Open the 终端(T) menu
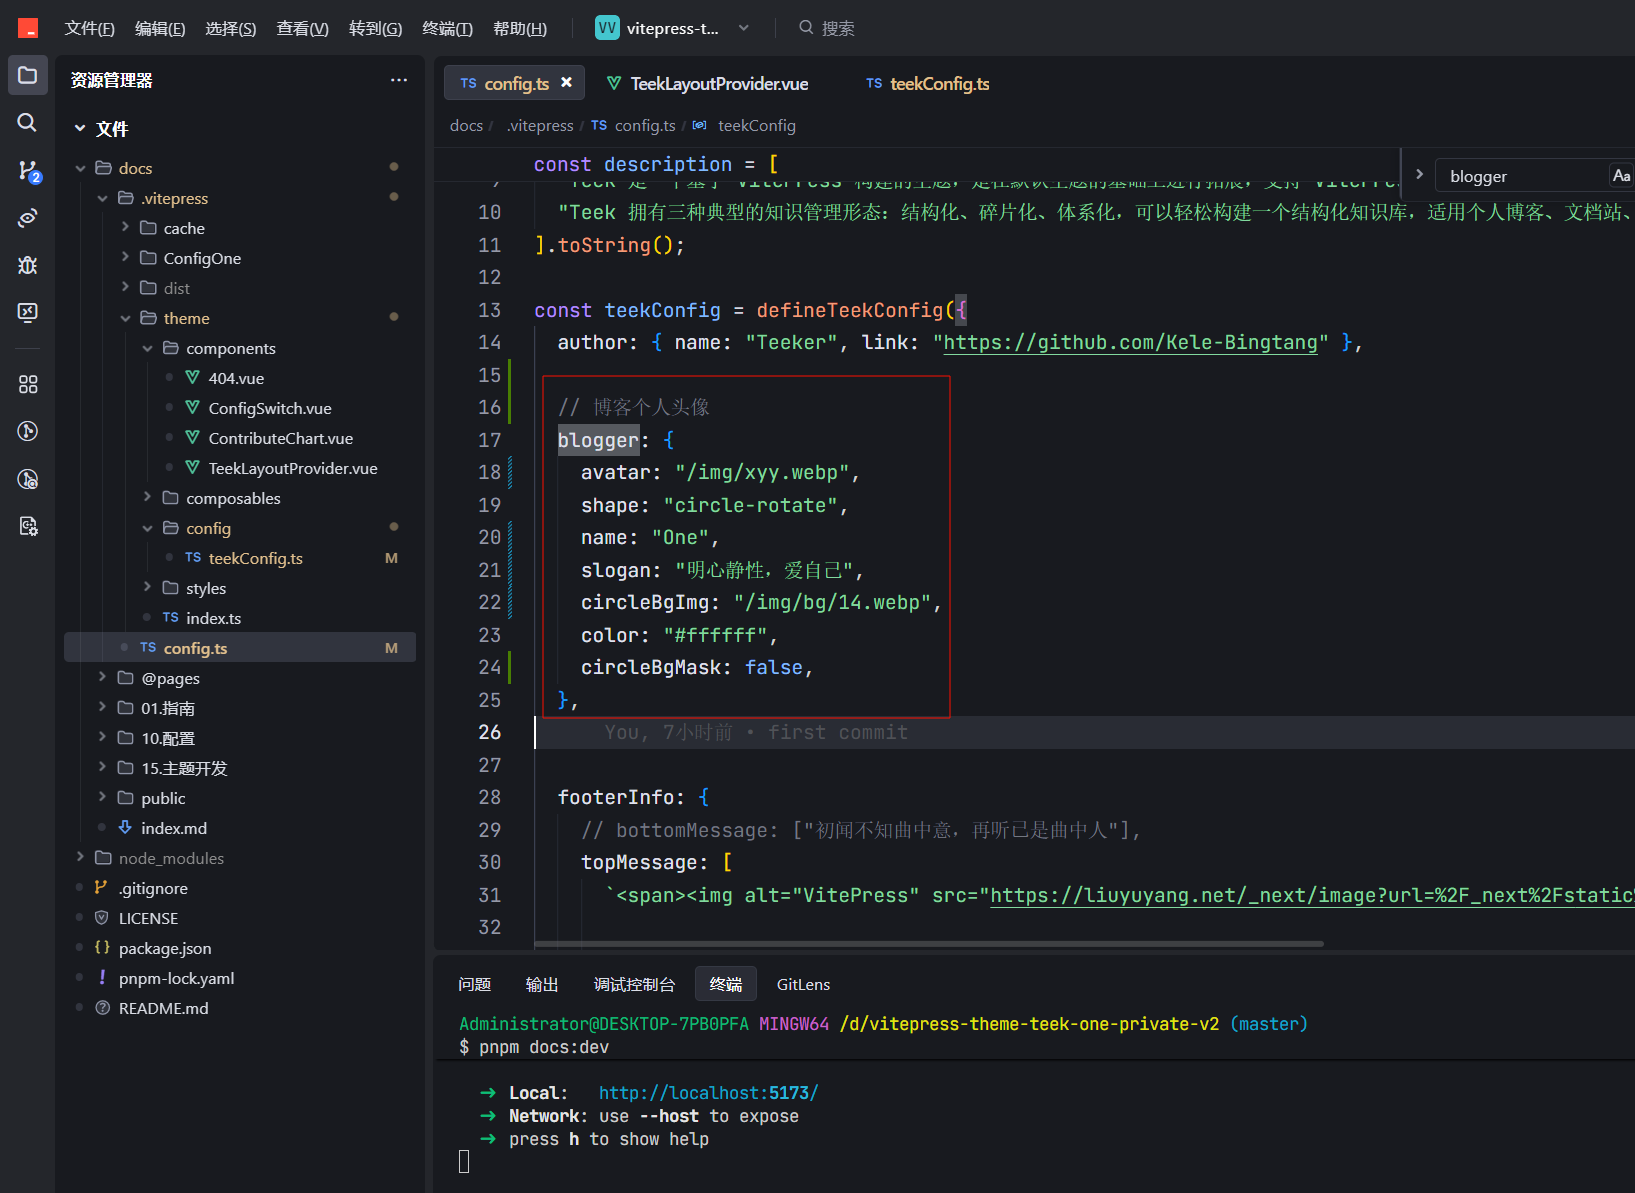This screenshot has height=1193, width=1635. [x=447, y=28]
